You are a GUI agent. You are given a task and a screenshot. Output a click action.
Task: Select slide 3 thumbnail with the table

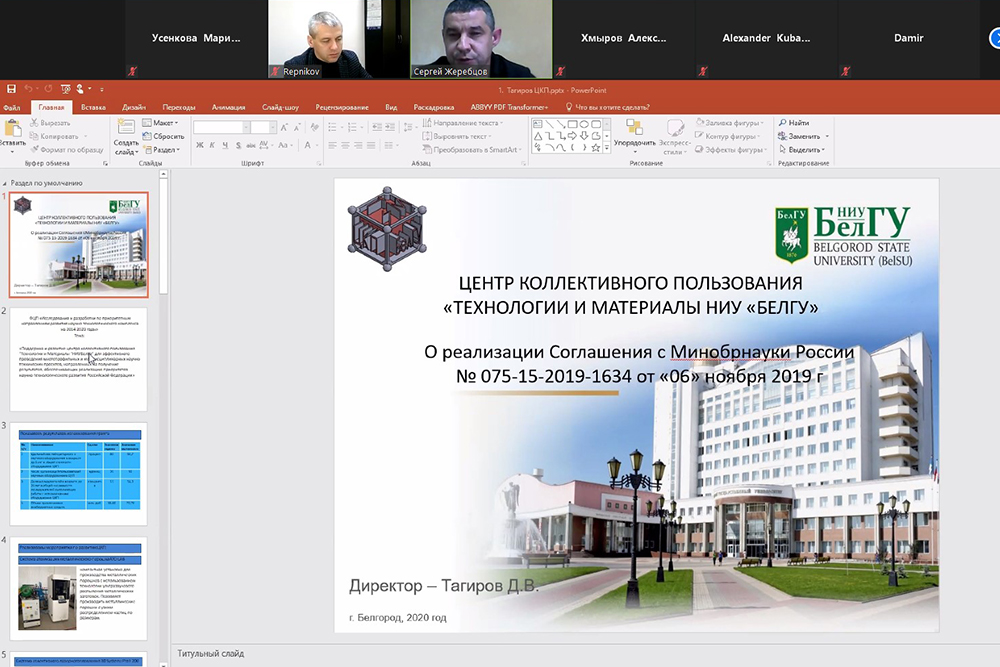coord(78,474)
